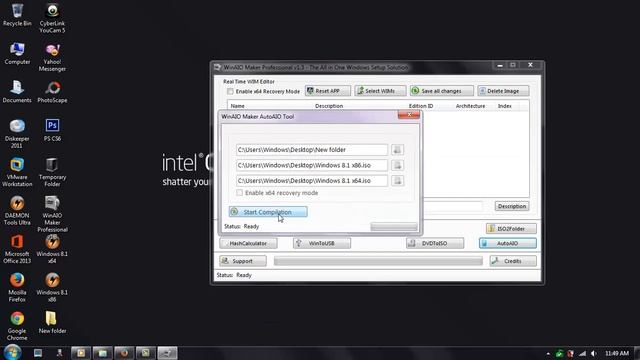Select Windows 8.1 x86 desktop image file

click(x=52, y=287)
